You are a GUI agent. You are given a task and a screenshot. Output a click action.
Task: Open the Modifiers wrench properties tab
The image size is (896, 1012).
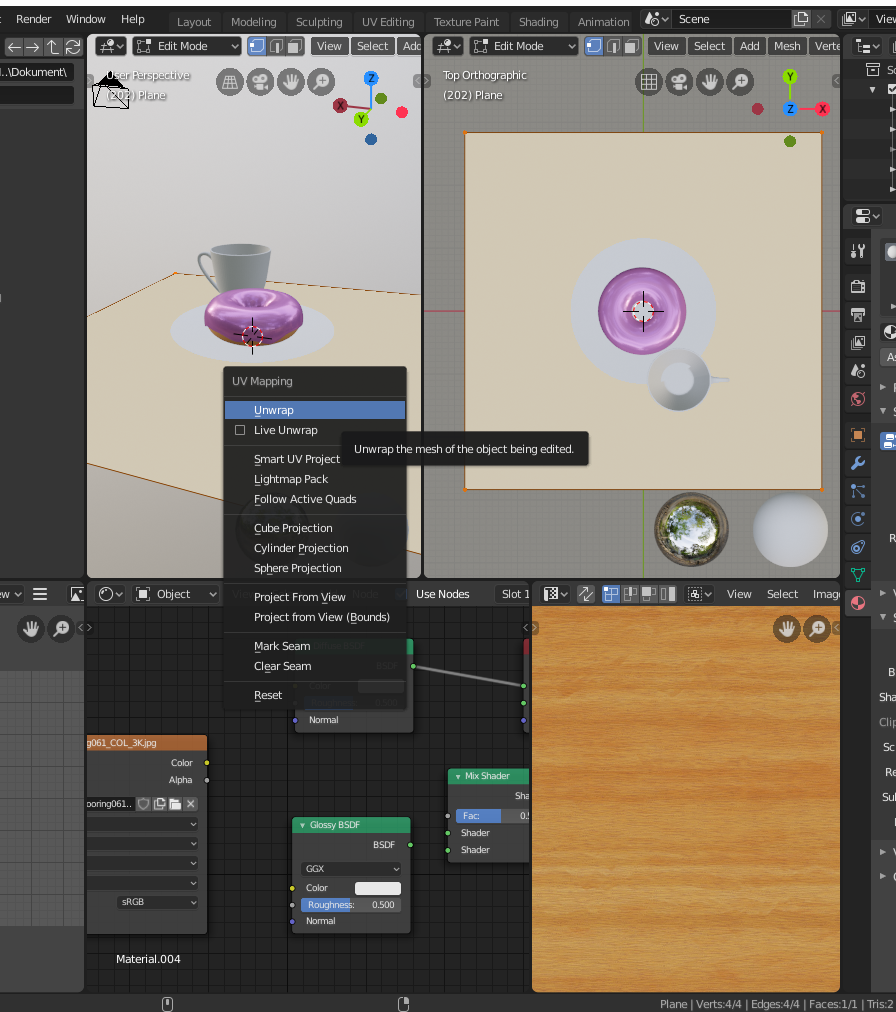coord(857,463)
